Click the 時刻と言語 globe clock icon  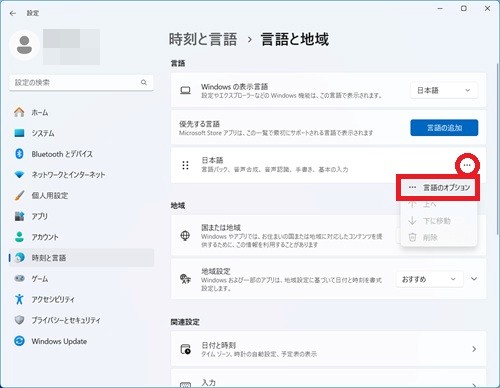(20, 257)
